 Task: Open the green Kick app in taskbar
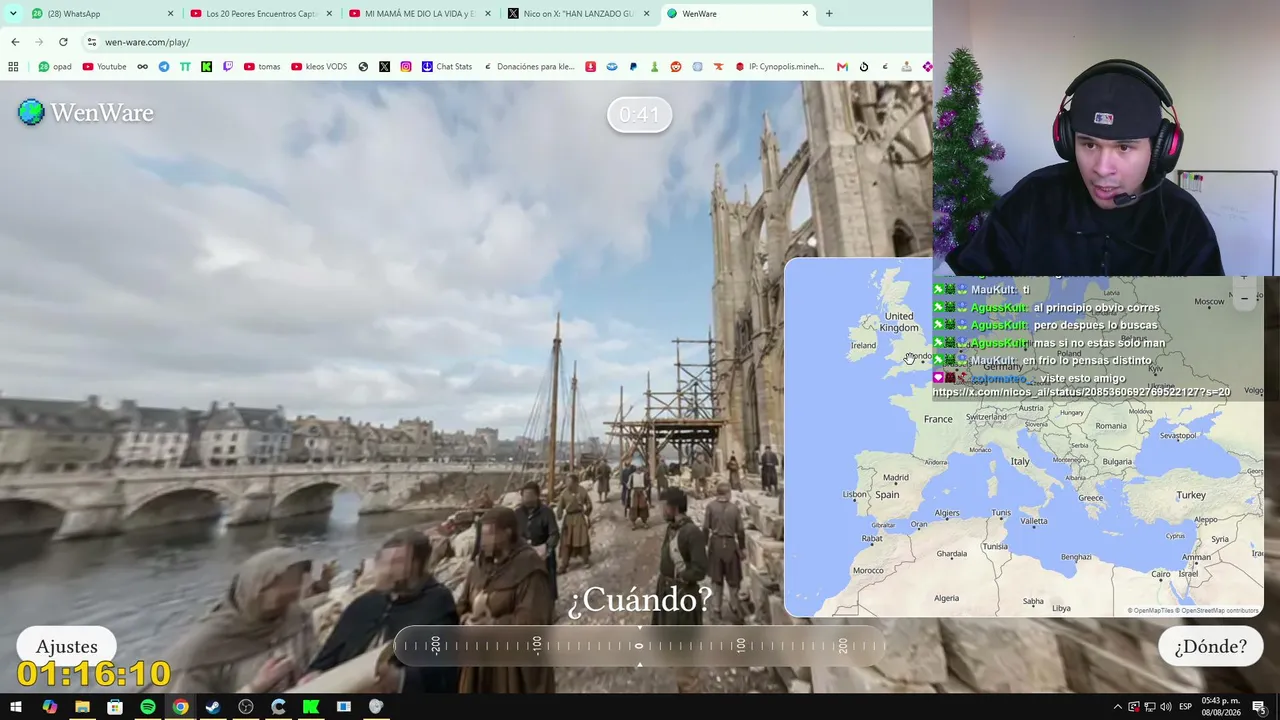point(311,707)
